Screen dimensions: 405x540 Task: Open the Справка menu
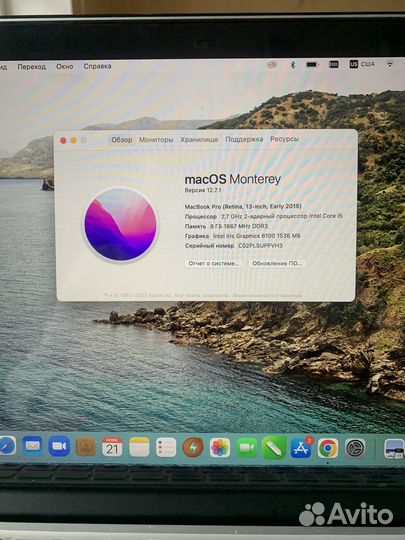pos(97,66)
